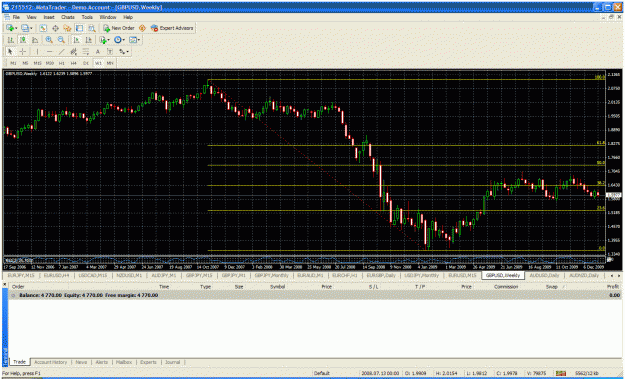625x379 pixels.
Task: Open the Indicators list dropdown
Action: pyautogui.click(x=104, y=40)
